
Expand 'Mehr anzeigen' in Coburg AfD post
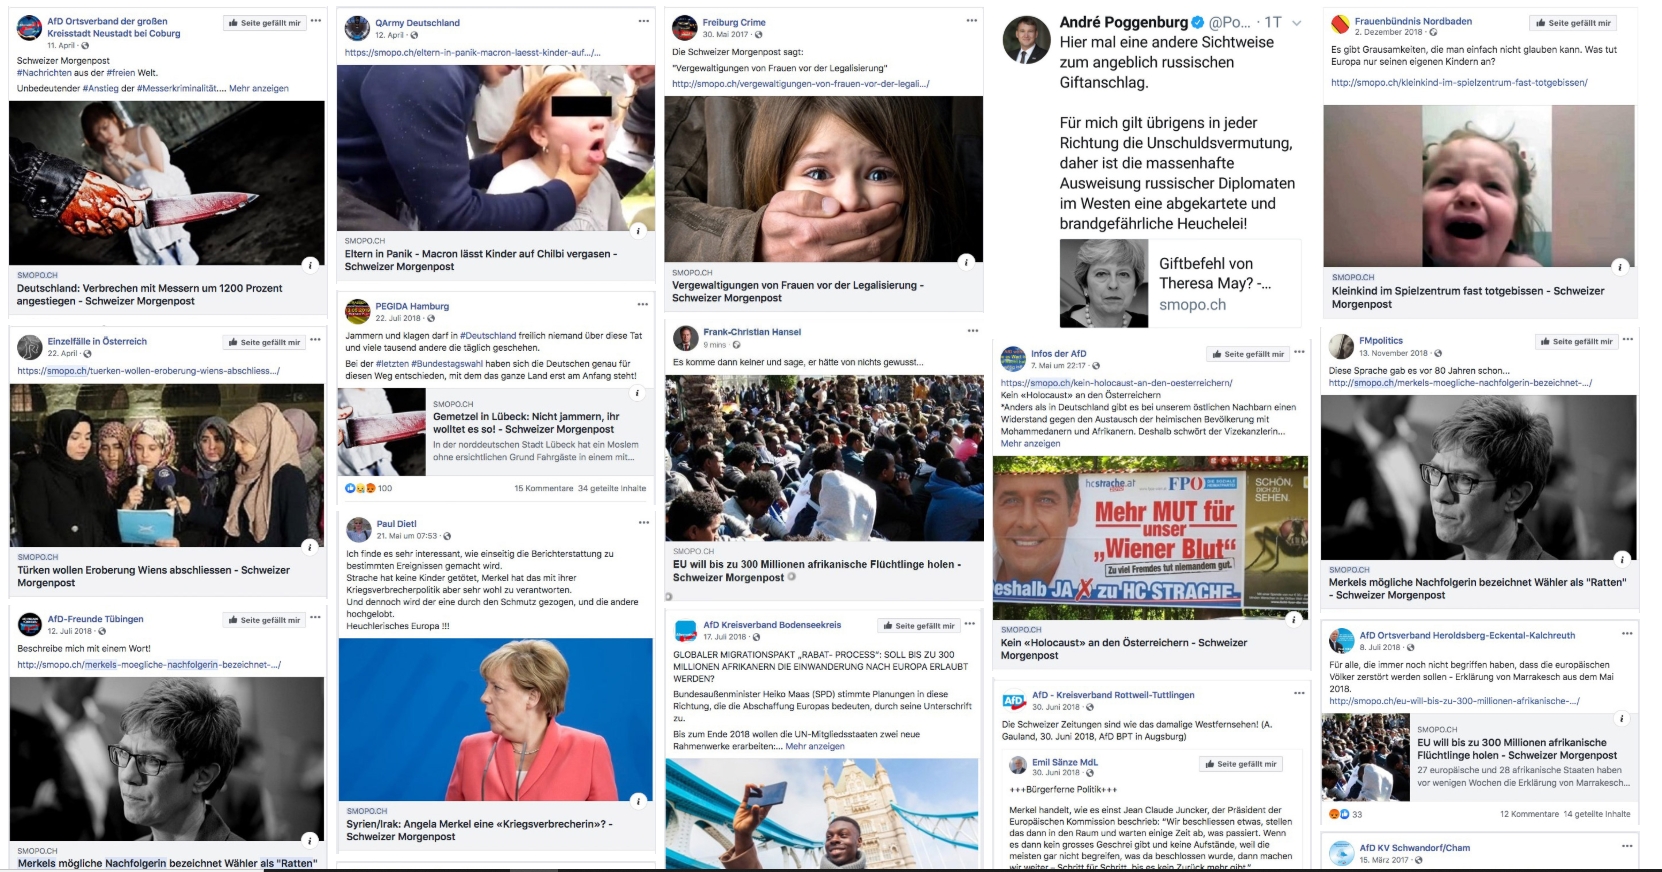click(259, 88)
